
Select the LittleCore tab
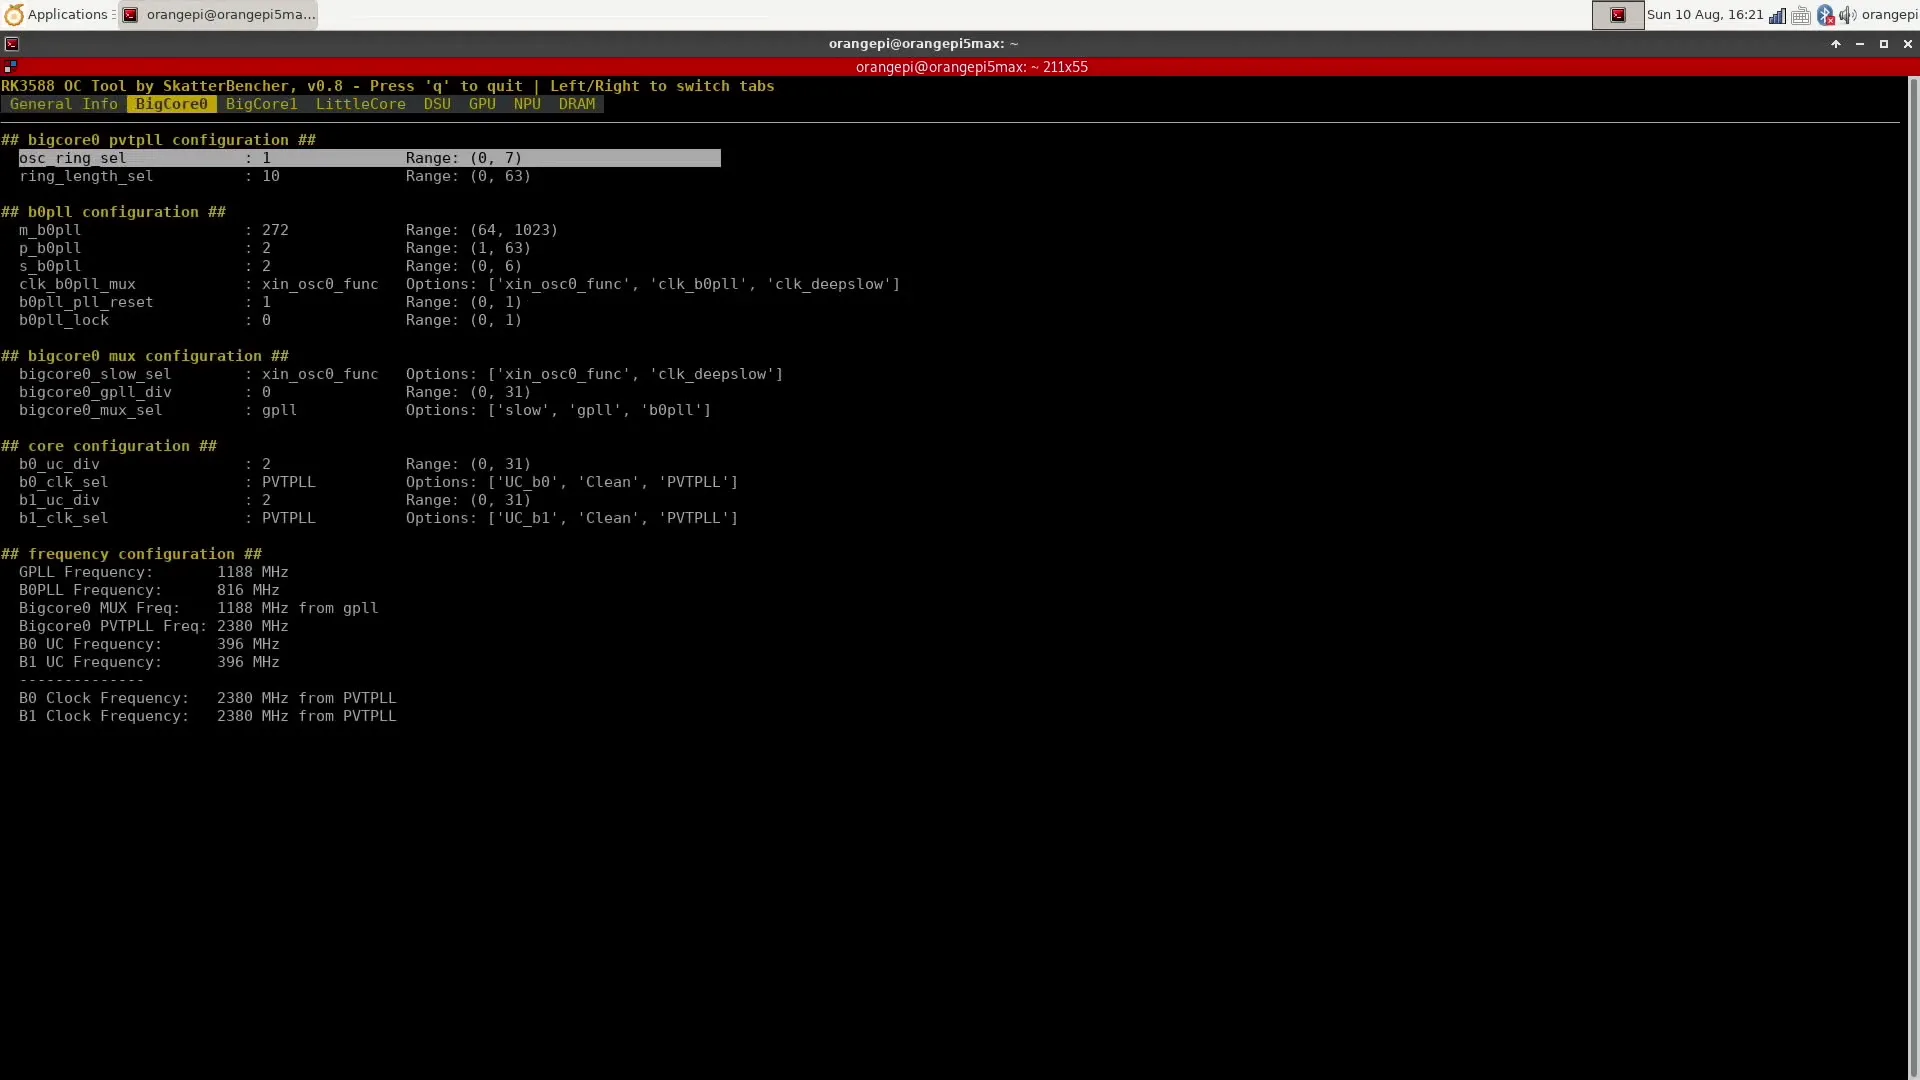(x=360, y=104)
